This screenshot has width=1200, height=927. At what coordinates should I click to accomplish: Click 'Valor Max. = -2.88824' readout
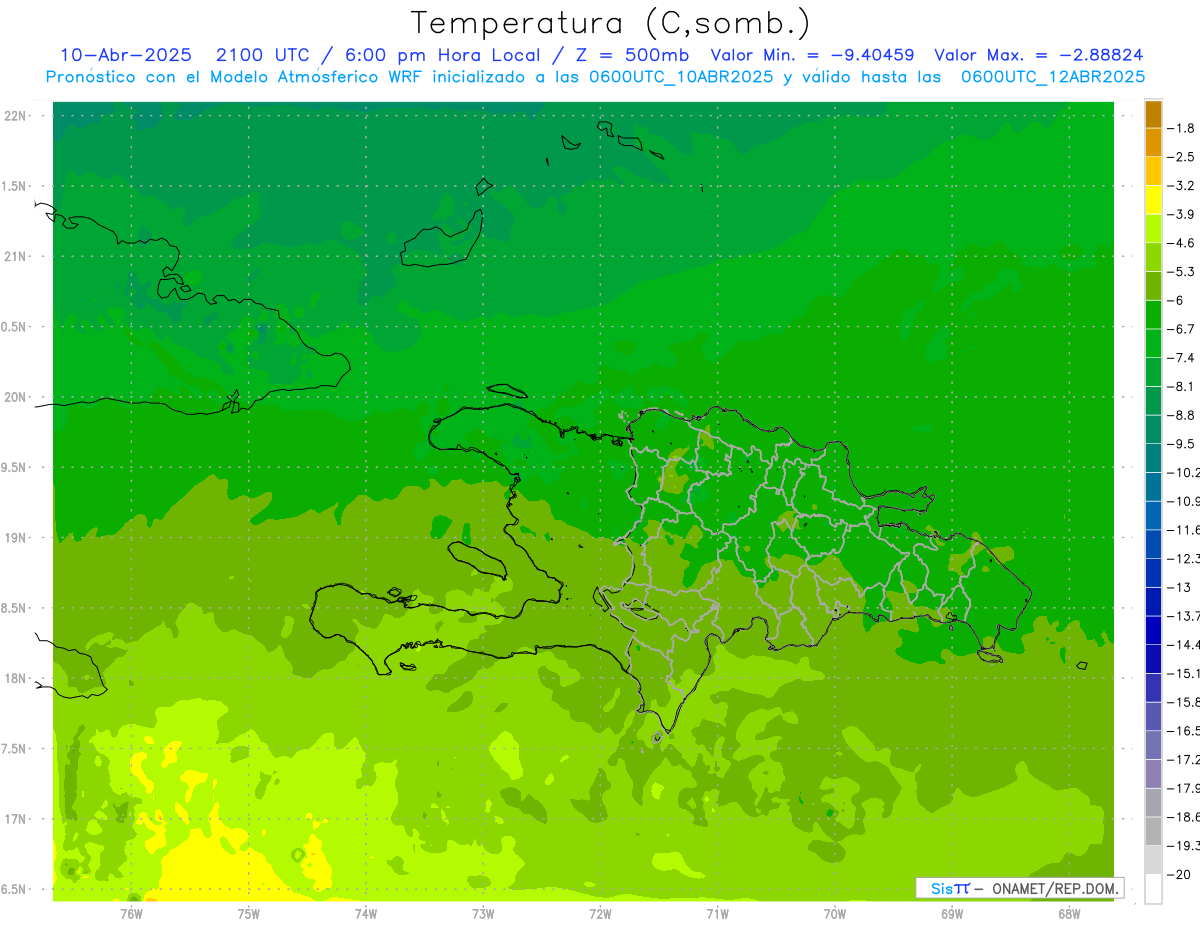[x=1039, y=55]
